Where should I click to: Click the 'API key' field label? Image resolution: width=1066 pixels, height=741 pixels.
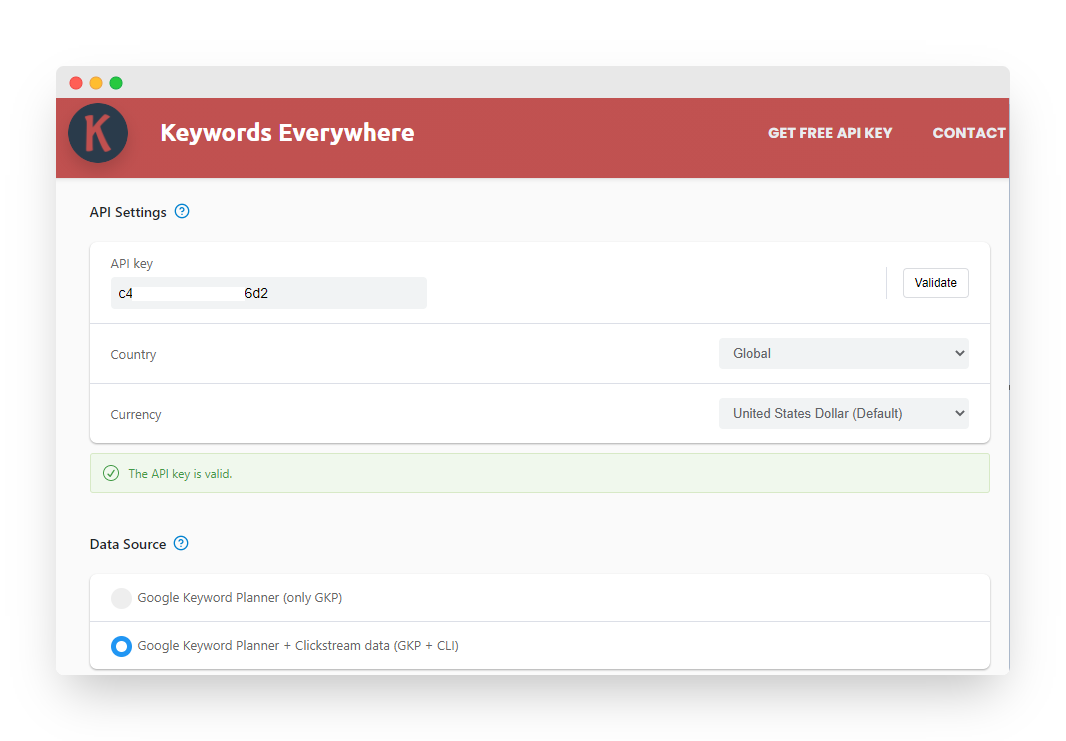coord(132,264)
